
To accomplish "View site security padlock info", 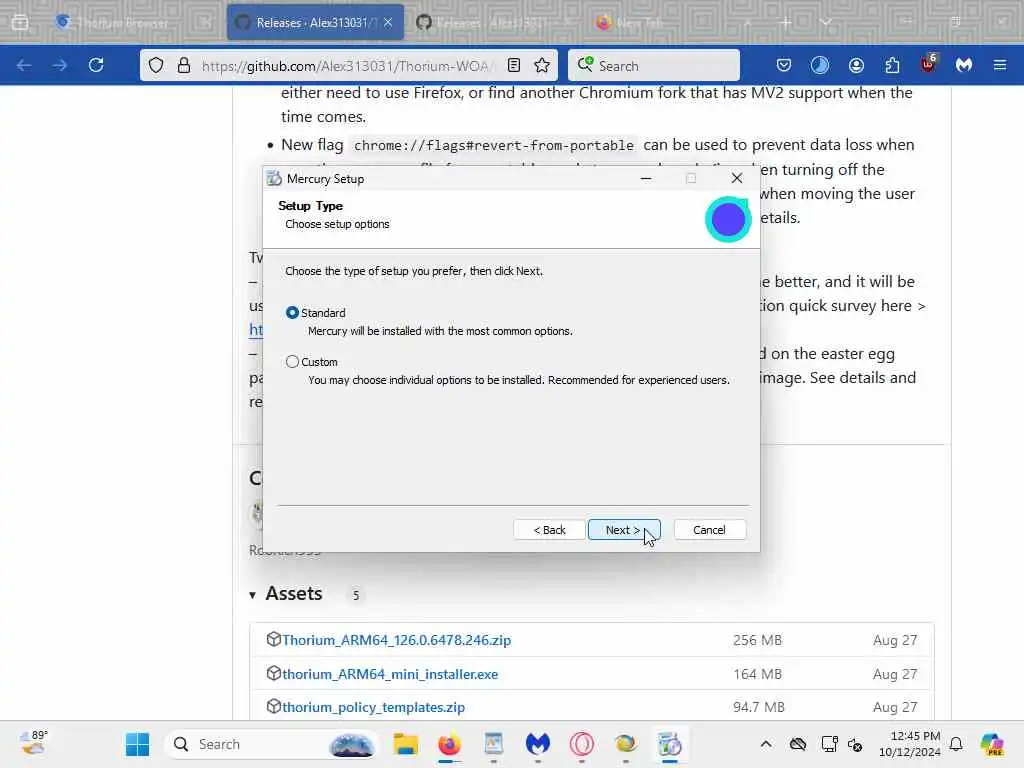I will point(184,65).
